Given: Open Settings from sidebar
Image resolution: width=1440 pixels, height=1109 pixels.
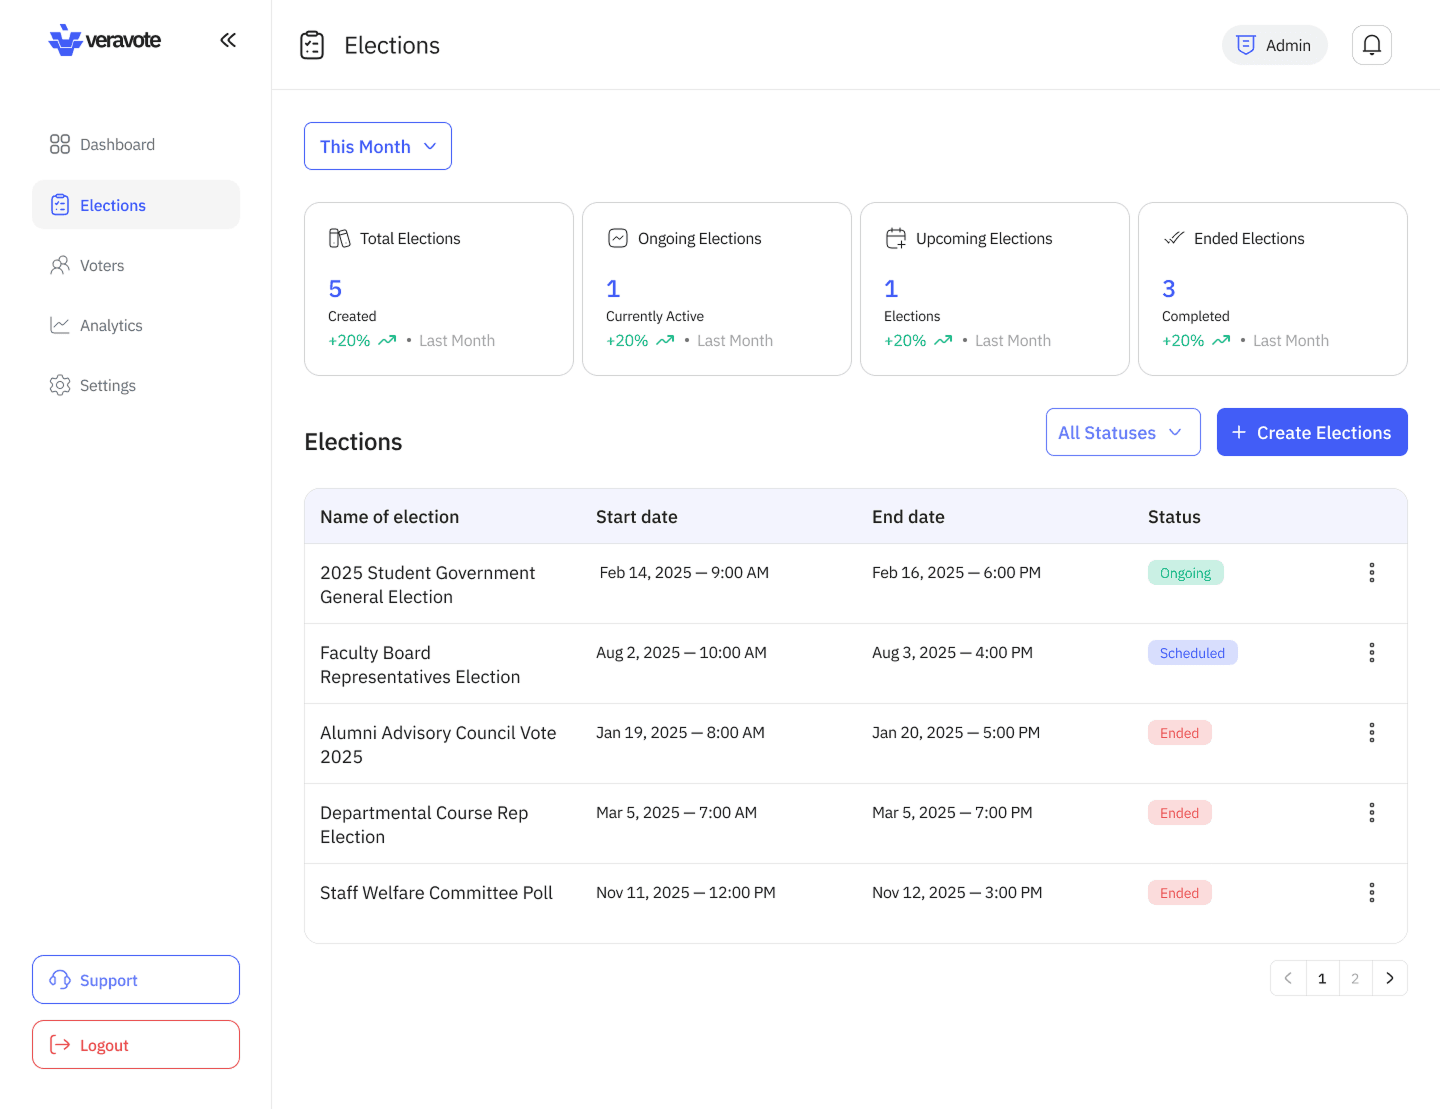Looking at the screenshot, I should pyautogui.click(x=107, y=385).
